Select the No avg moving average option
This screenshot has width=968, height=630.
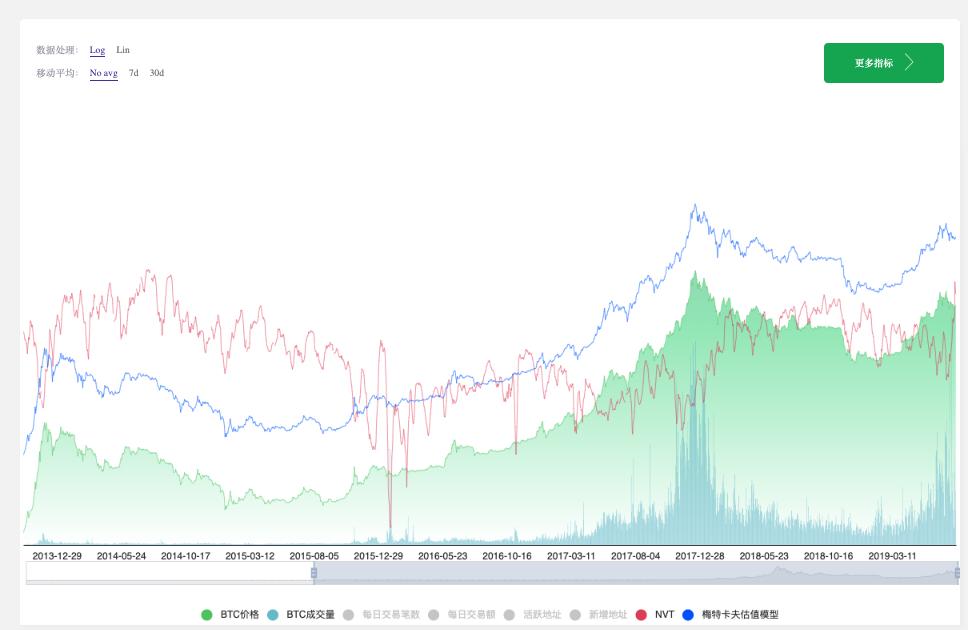(103, 73)
